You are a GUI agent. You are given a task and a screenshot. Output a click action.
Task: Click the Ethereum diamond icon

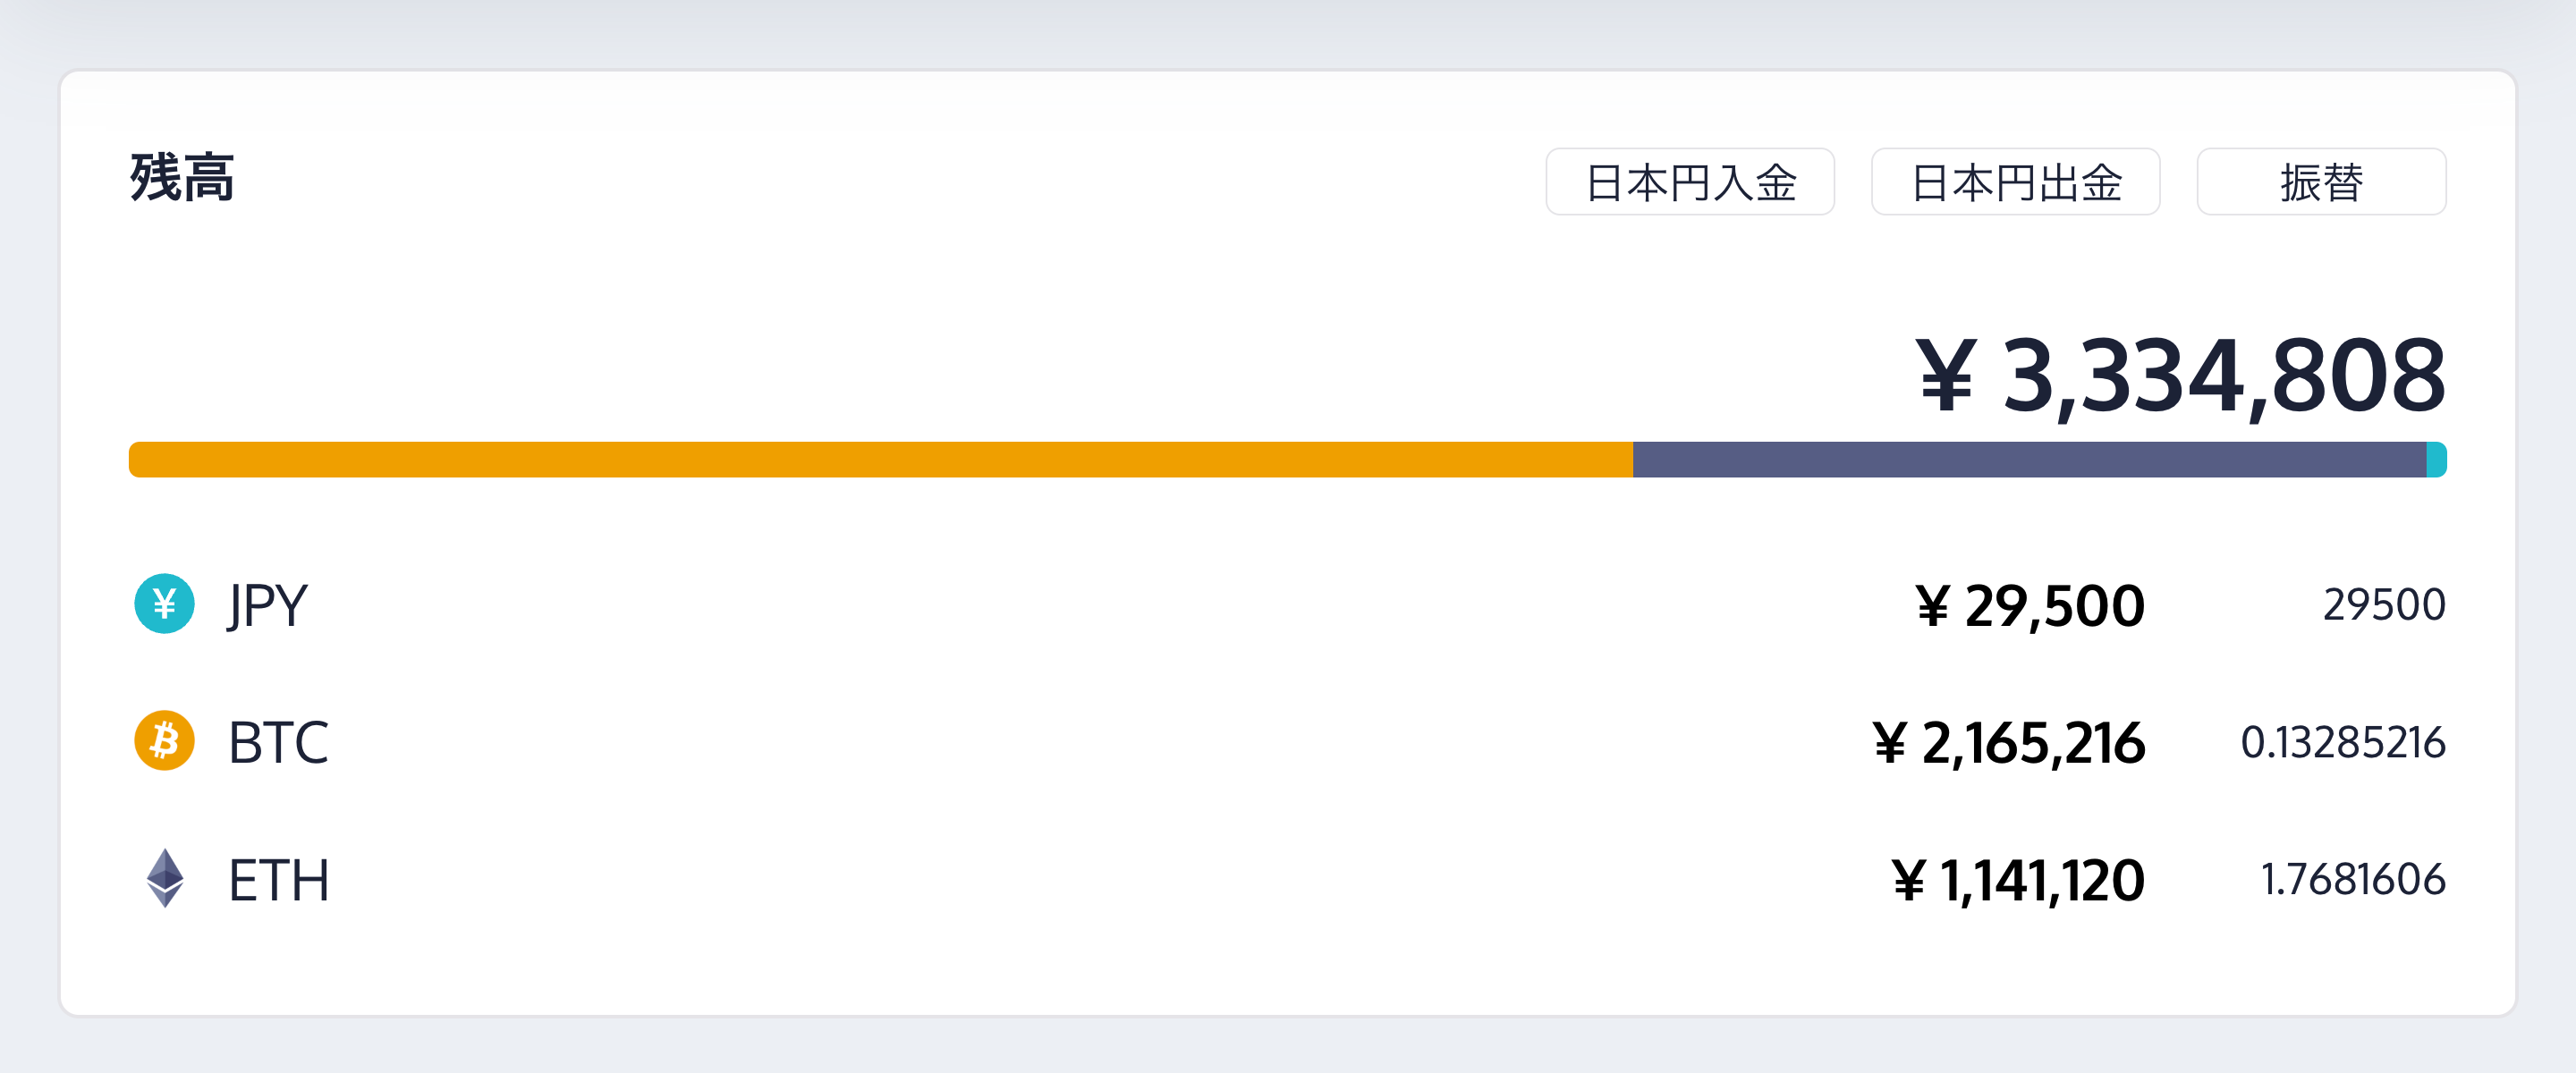click(164, 878)
